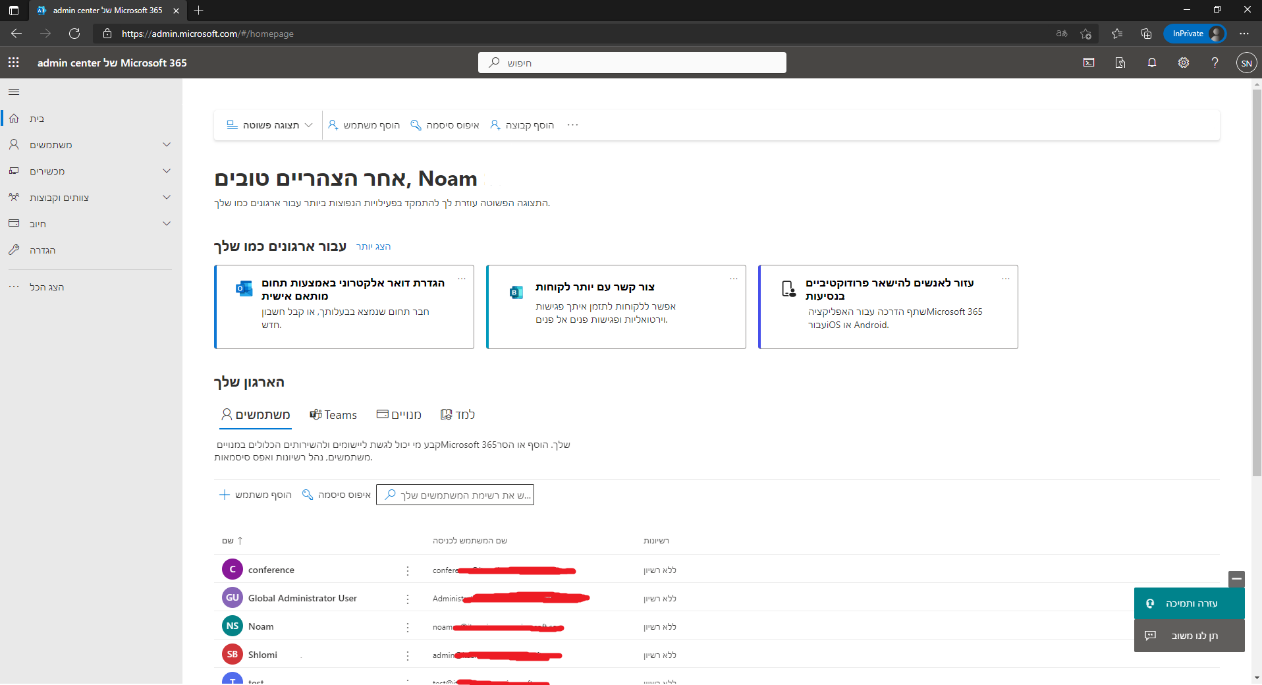Click the Show more (הצג יותר) link
This screenshot has width=1262, height=685.
[x=373, y=246]
